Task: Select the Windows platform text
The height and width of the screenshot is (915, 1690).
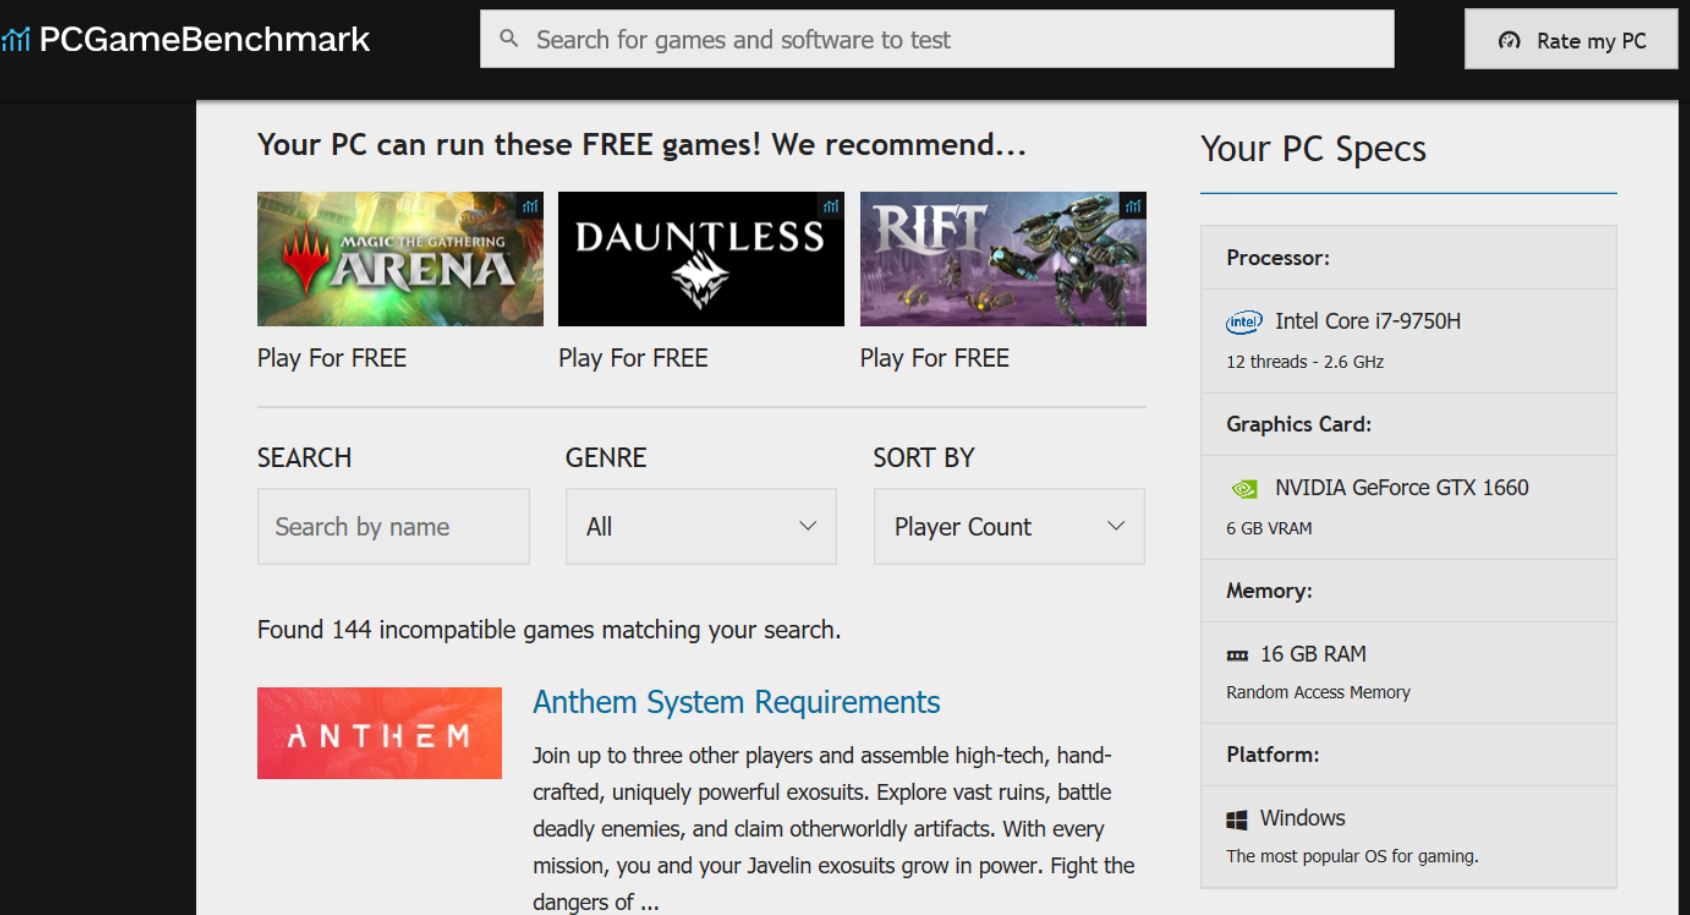Action: [x=1302, y=818]
